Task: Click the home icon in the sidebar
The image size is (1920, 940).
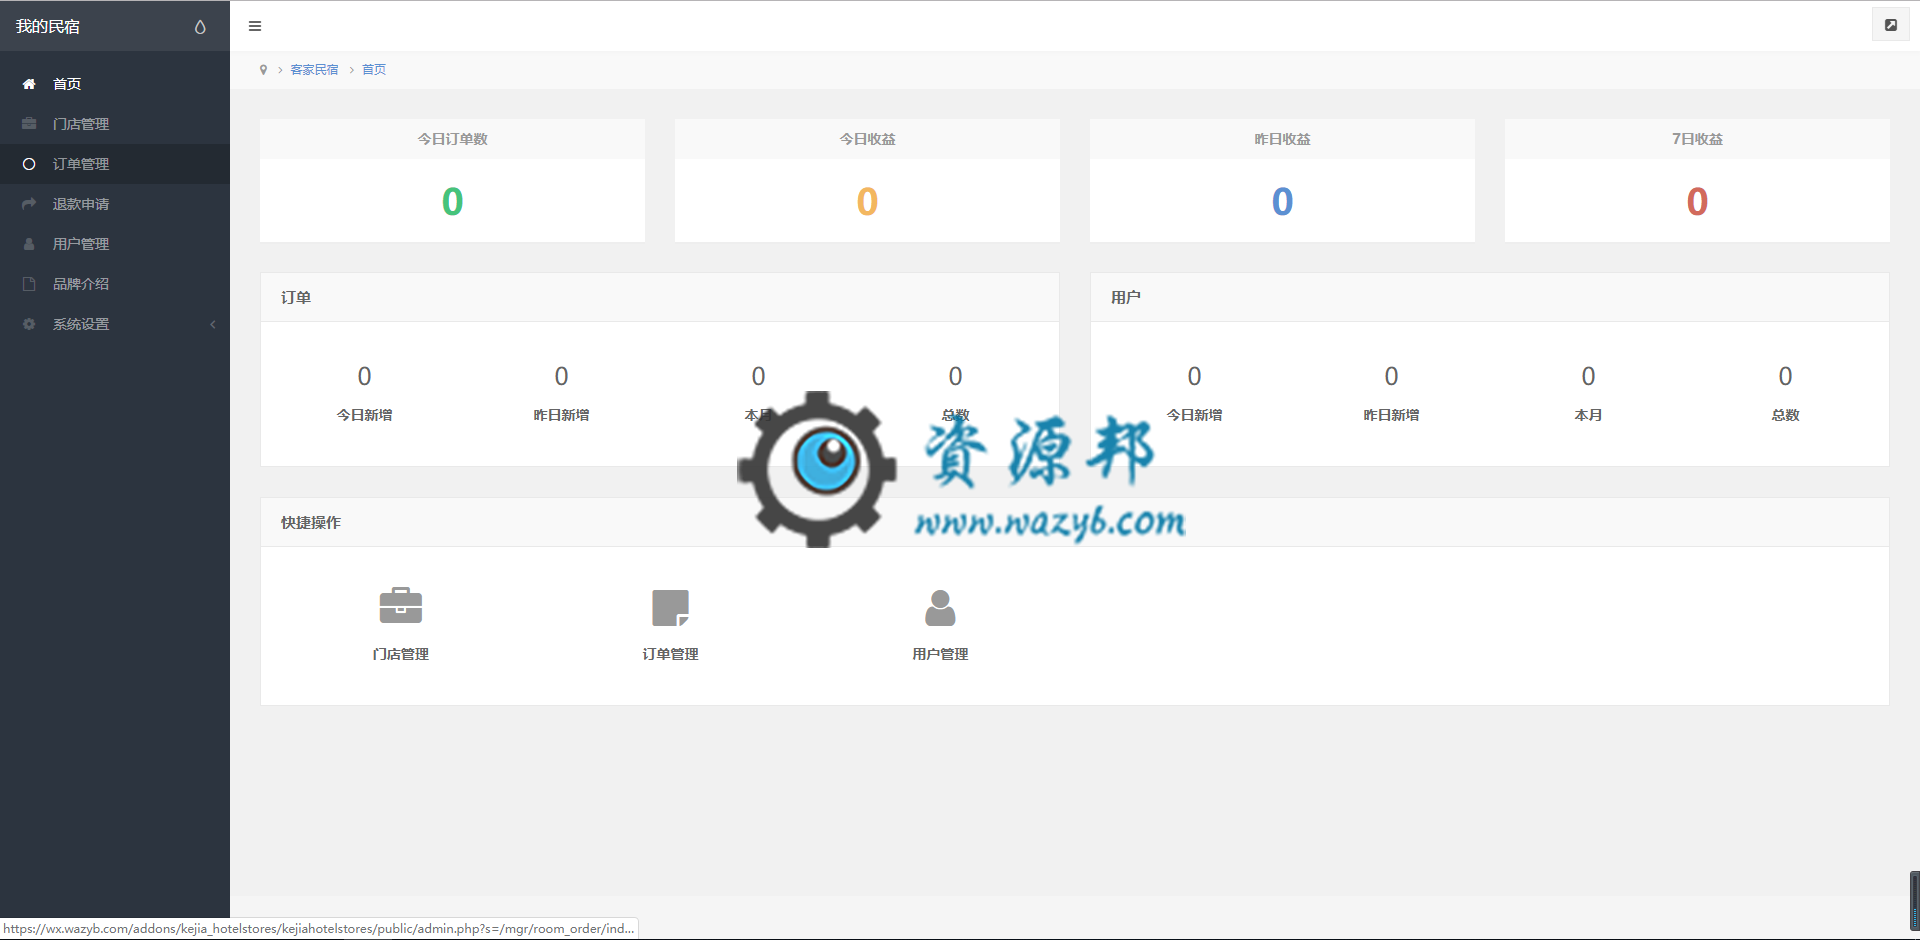Action: coord(29,84)
